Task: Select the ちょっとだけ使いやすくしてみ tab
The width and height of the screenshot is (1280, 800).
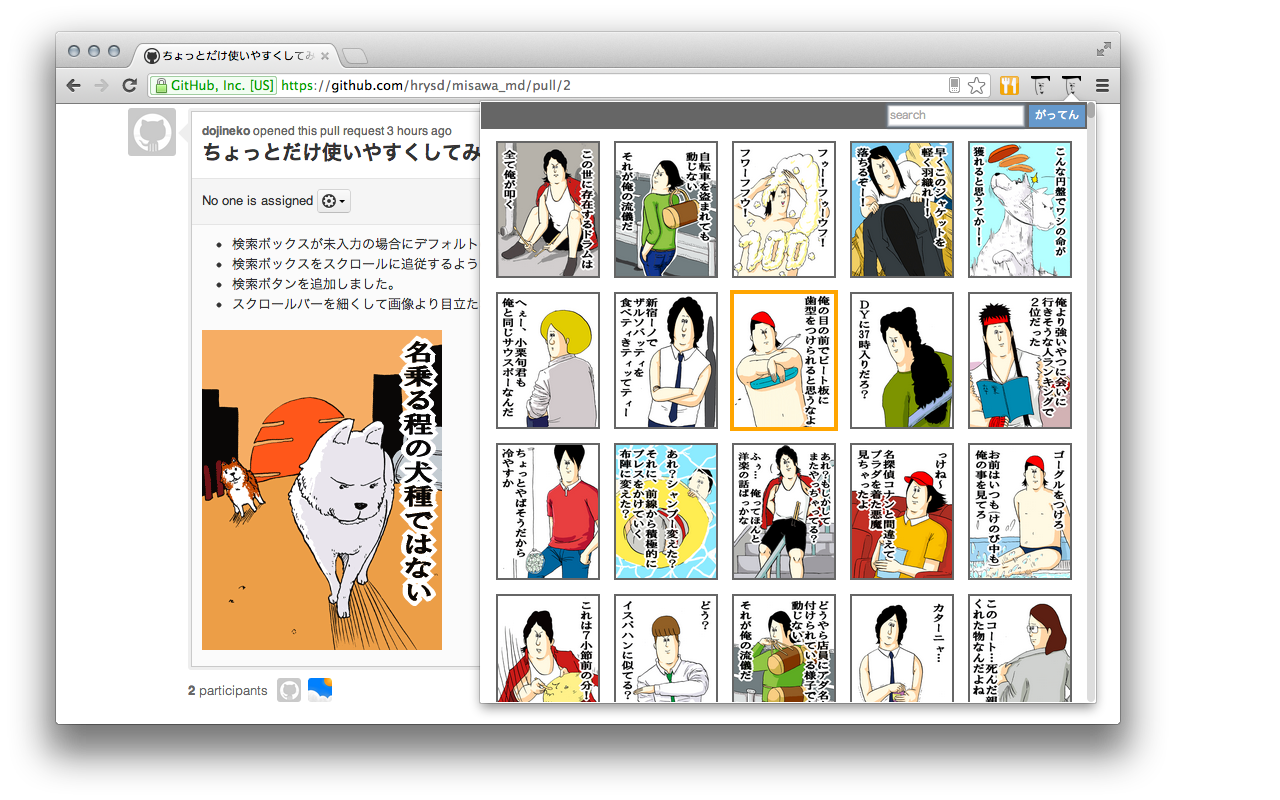Action: click(237, 55)
